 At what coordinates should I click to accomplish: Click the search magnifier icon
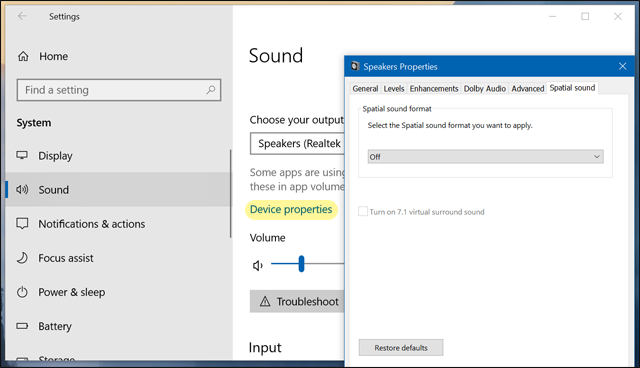pos(211,90)
